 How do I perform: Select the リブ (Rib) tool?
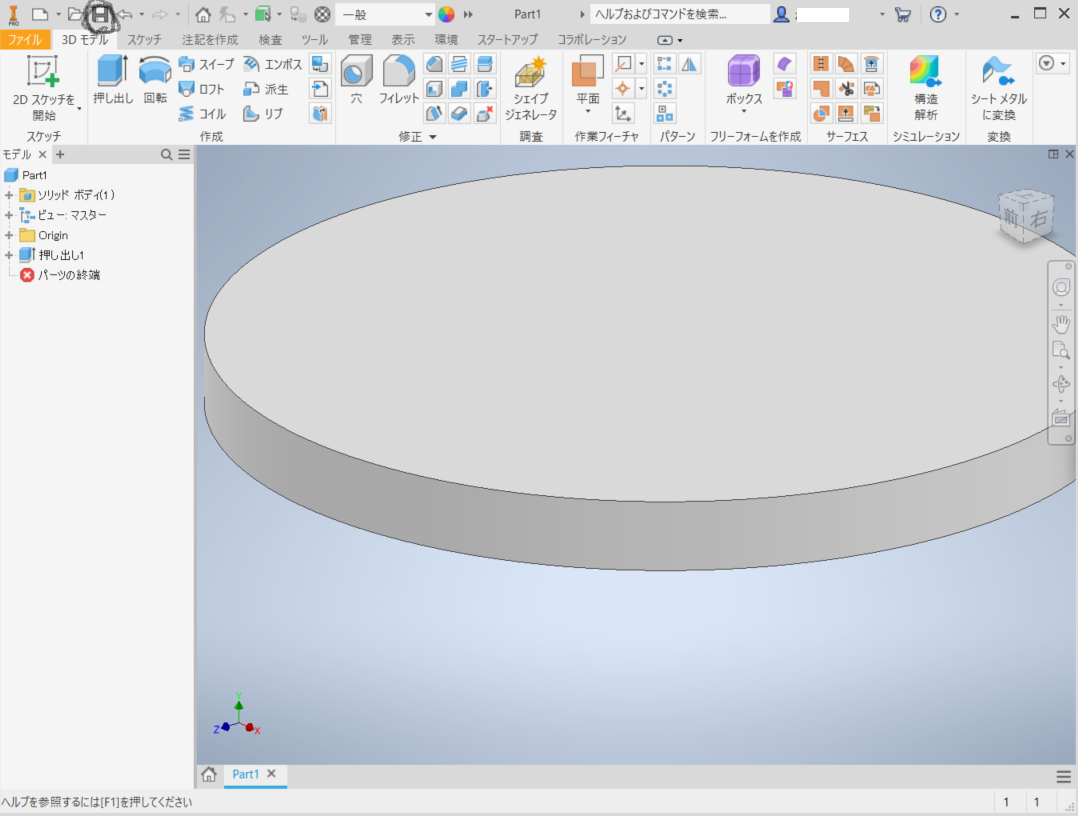[263, 114]
